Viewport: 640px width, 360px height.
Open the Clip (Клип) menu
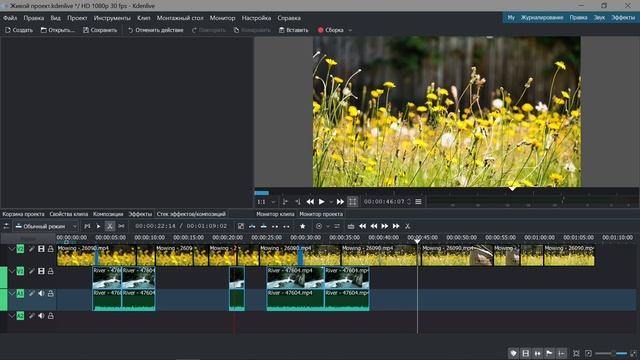point(144,18)
